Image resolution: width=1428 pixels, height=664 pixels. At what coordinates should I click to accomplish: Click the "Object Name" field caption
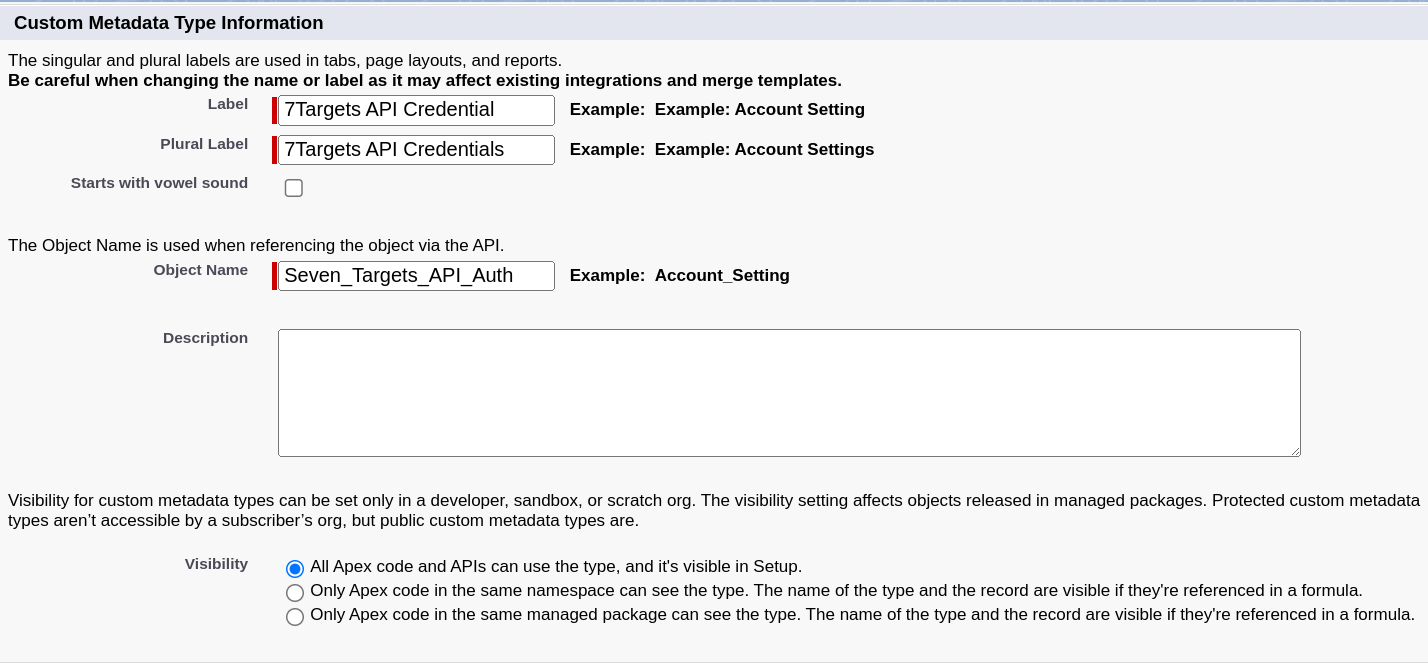[x=200, y=270]
